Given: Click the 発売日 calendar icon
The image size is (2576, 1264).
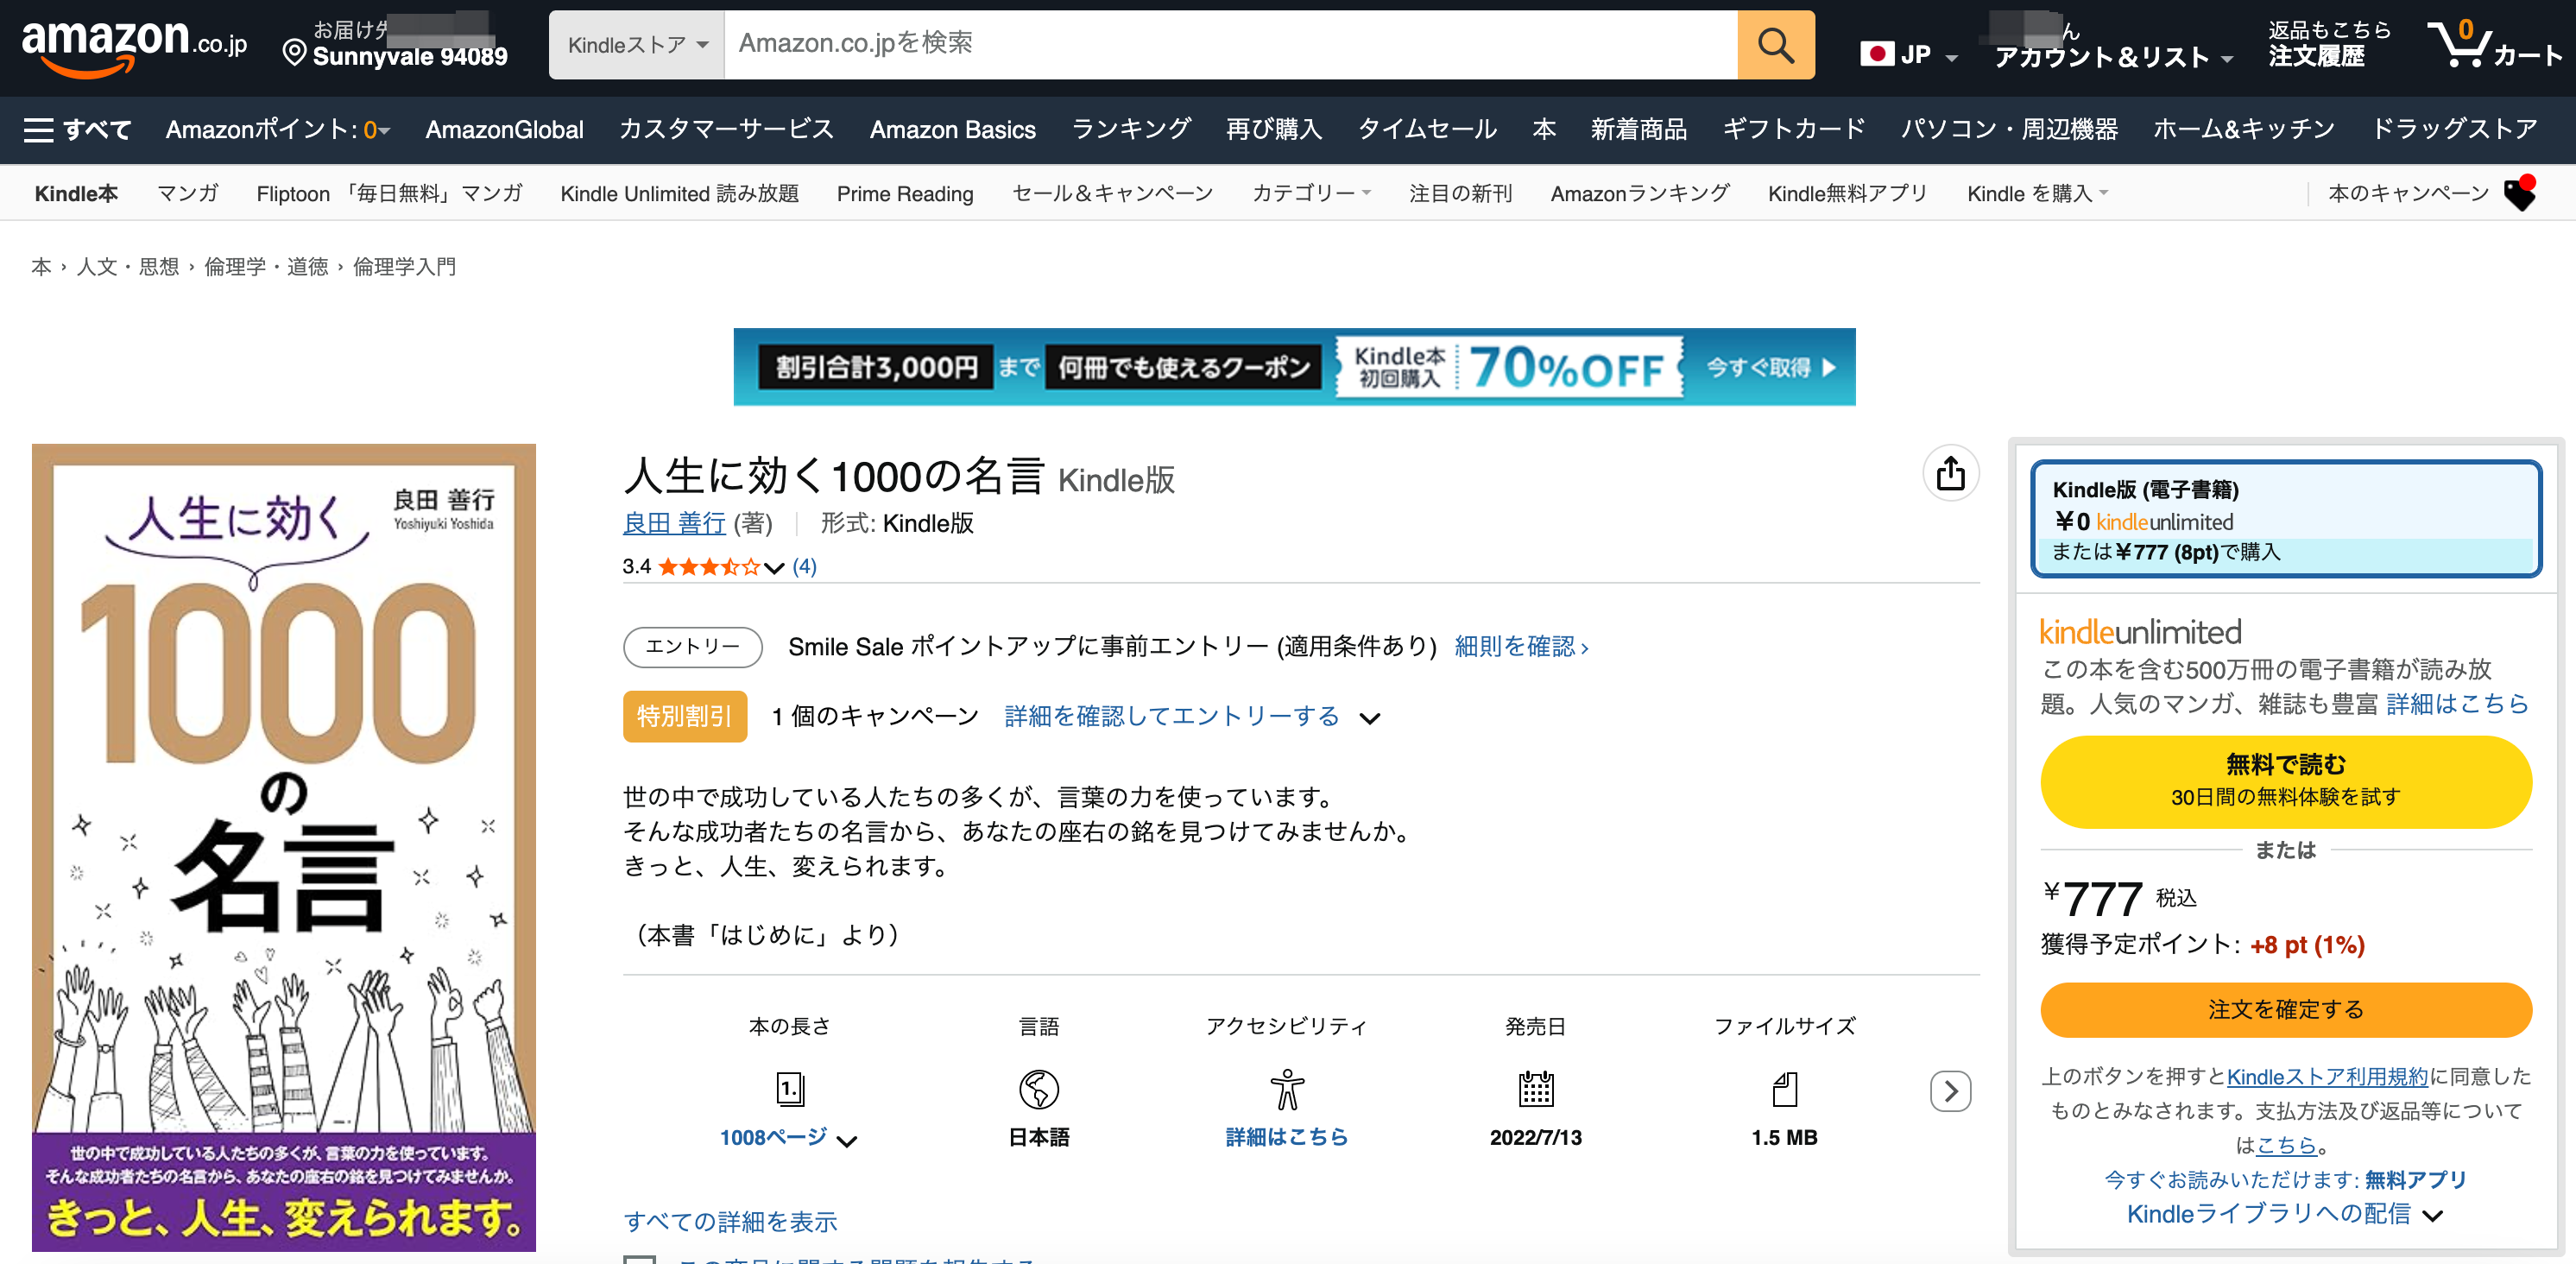Looking at the screenshot, I should (x=1536, y=1089).
